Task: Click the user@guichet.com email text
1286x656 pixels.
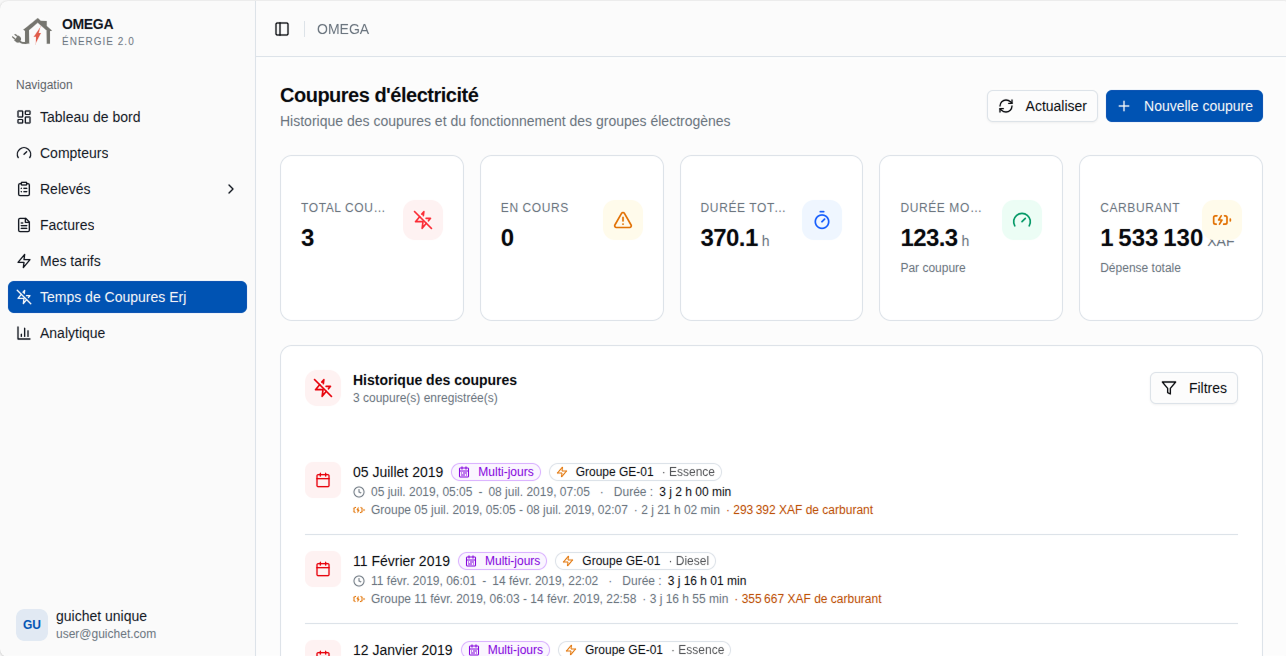Action: point(106,634)
